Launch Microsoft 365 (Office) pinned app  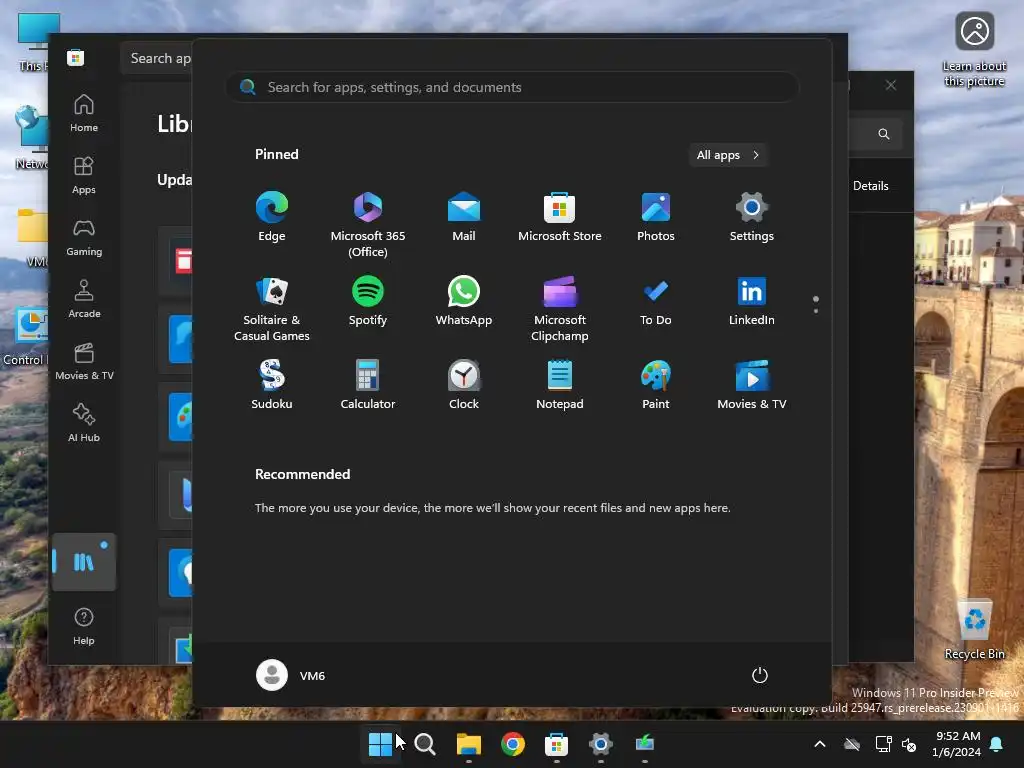[x=368, y=225]
